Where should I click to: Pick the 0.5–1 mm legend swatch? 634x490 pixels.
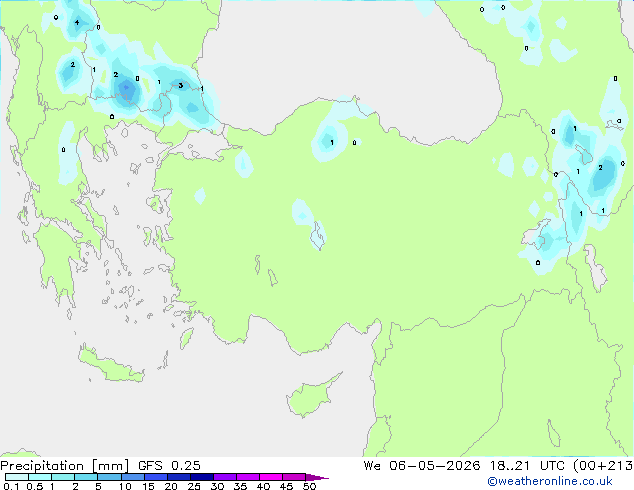[x=40, y=477]
